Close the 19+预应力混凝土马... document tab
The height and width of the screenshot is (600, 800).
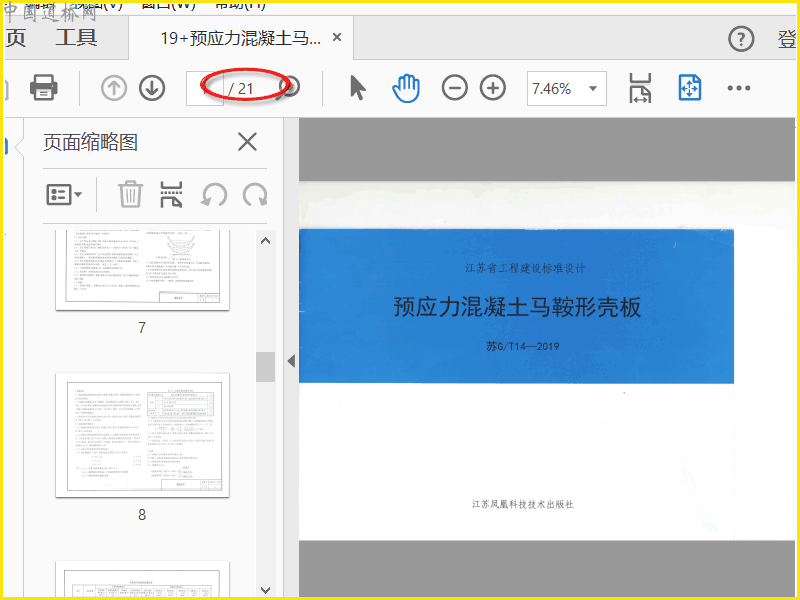coord(337,37)
